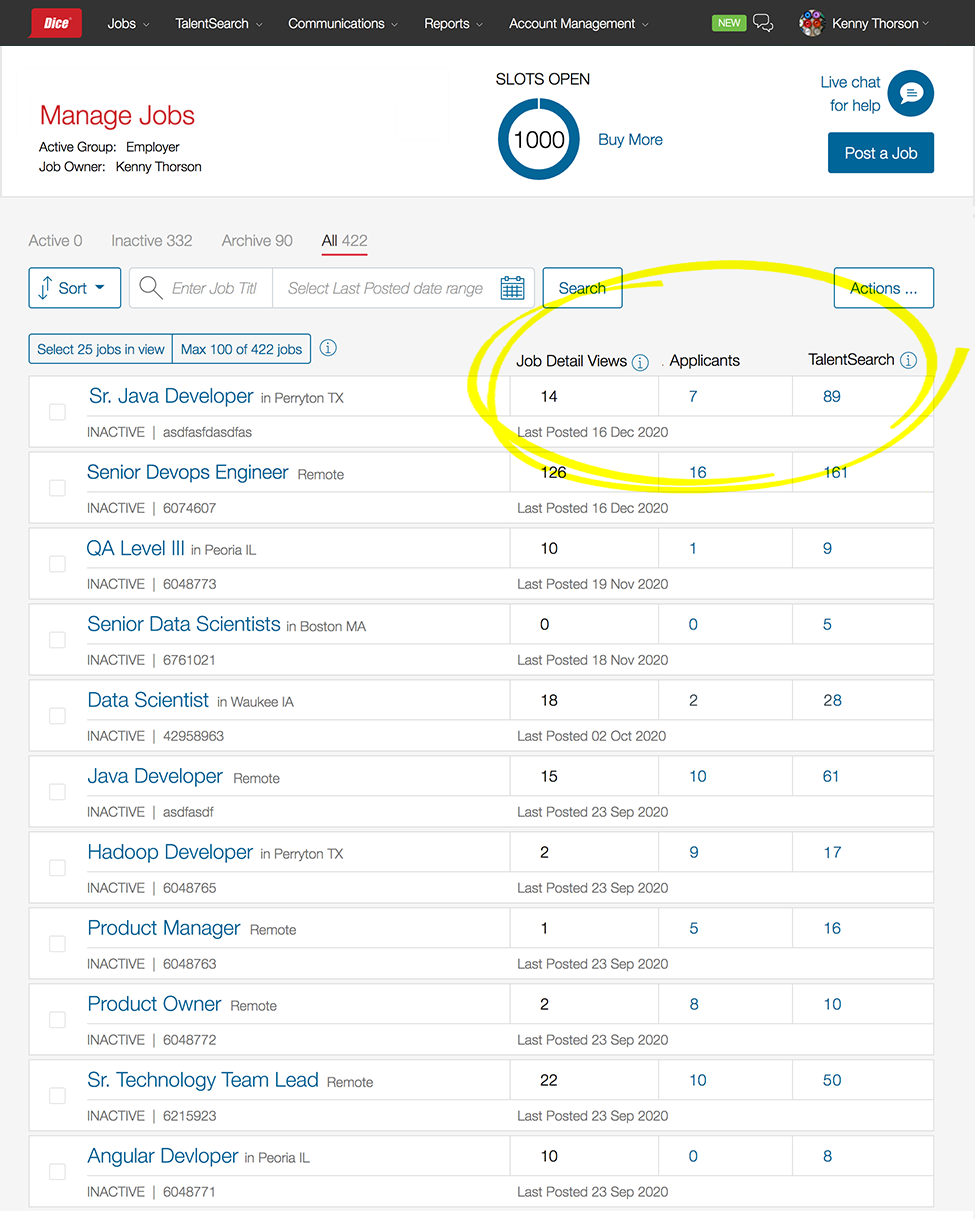Tick the Data Scientist row checkbox

click(58, 716)
